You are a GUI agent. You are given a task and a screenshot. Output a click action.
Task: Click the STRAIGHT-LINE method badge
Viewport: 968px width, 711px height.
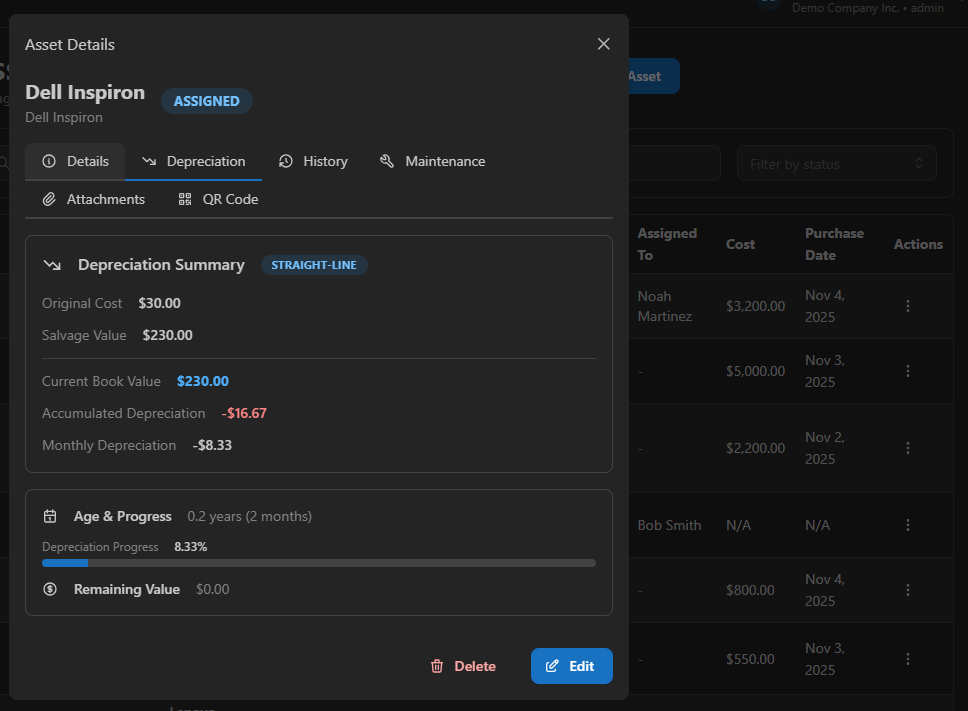315,265
